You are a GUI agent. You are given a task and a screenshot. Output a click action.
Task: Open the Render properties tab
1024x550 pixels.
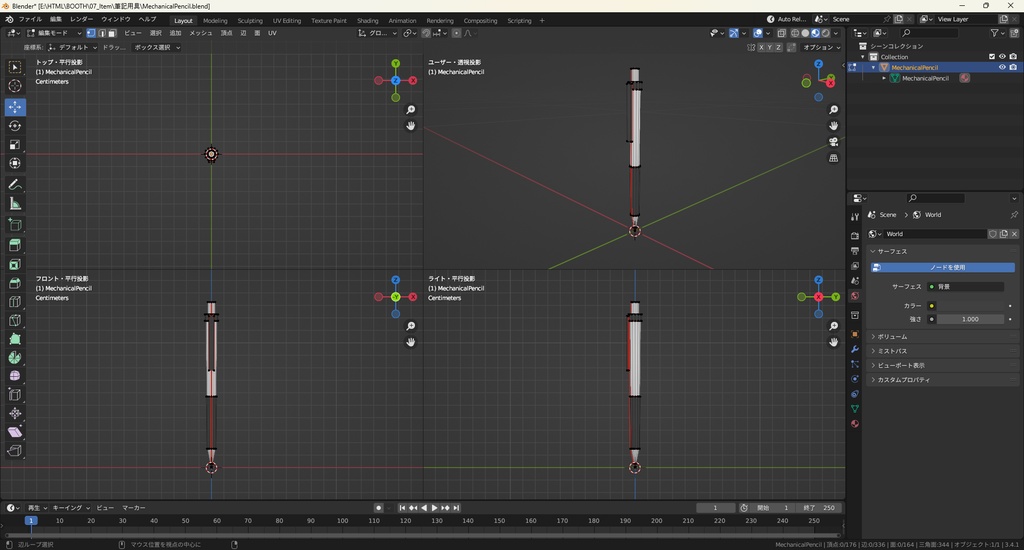pos(855,235)
